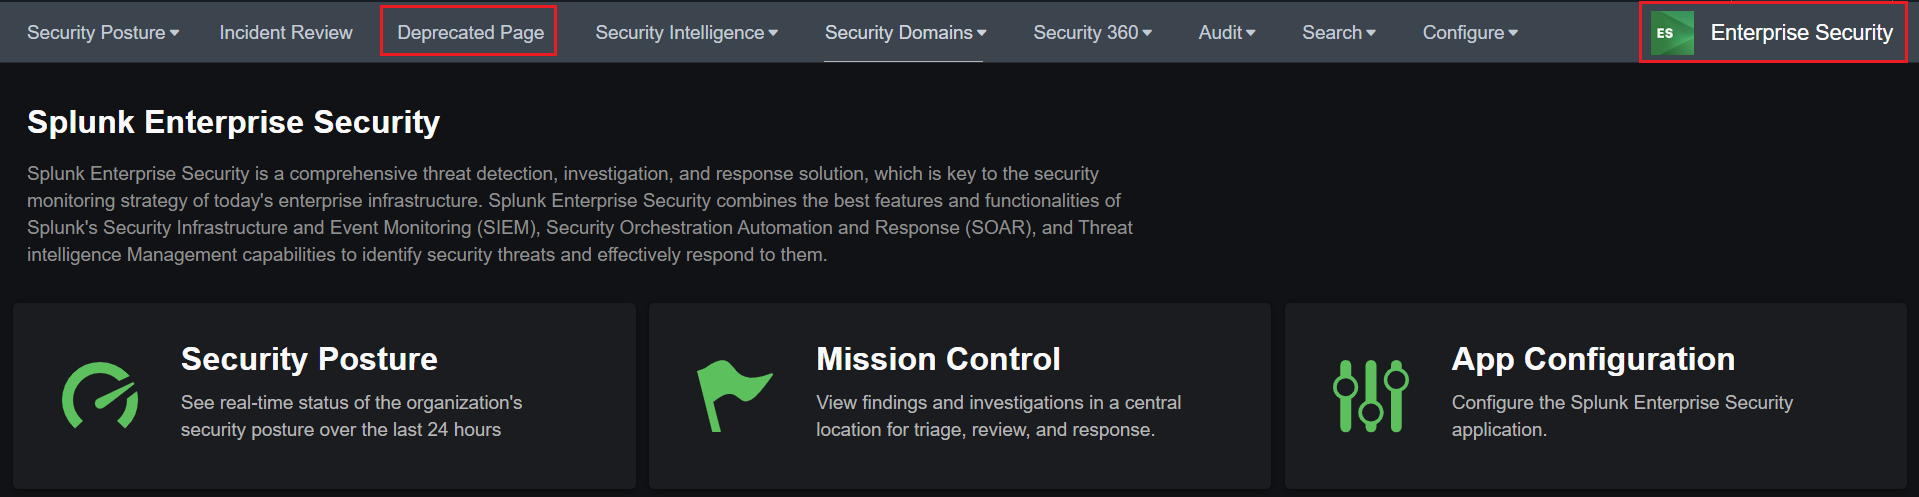Expand the Audit menu in navigation
Viewport: 1919px width, 497px height.
coord(1226,33)
